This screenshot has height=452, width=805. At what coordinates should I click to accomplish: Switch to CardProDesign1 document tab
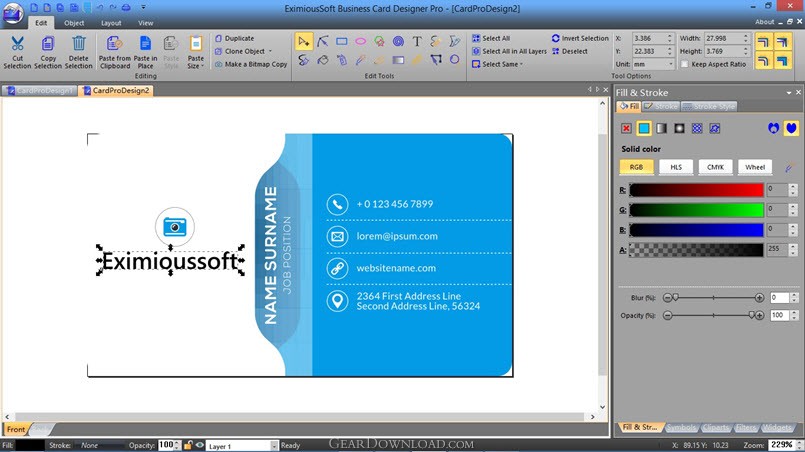(40, 90)
